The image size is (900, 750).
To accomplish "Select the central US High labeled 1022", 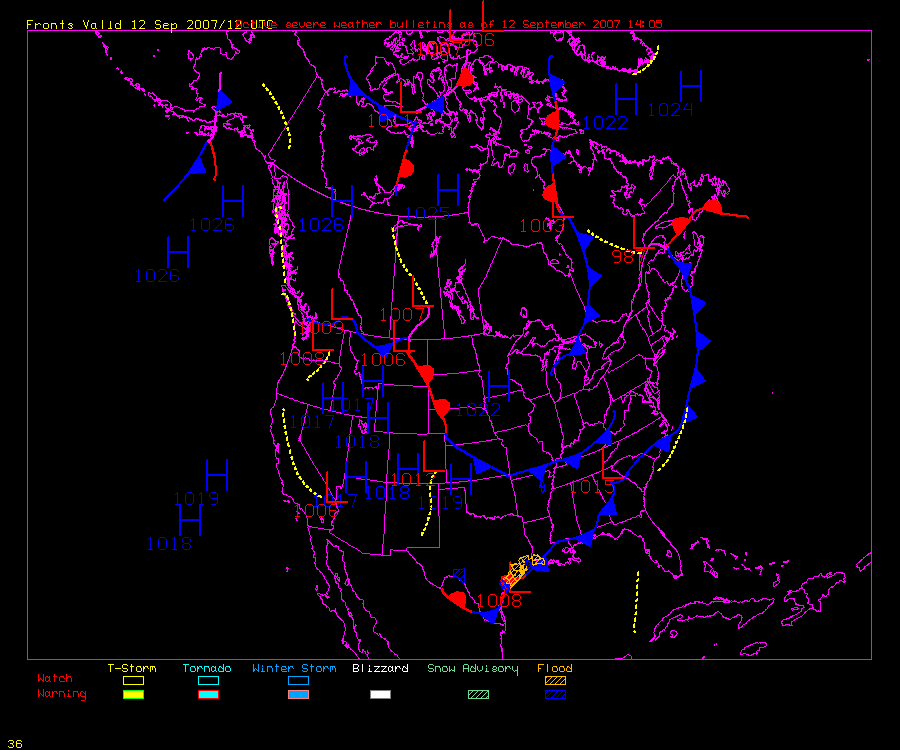I will click(x=498, y=386).
